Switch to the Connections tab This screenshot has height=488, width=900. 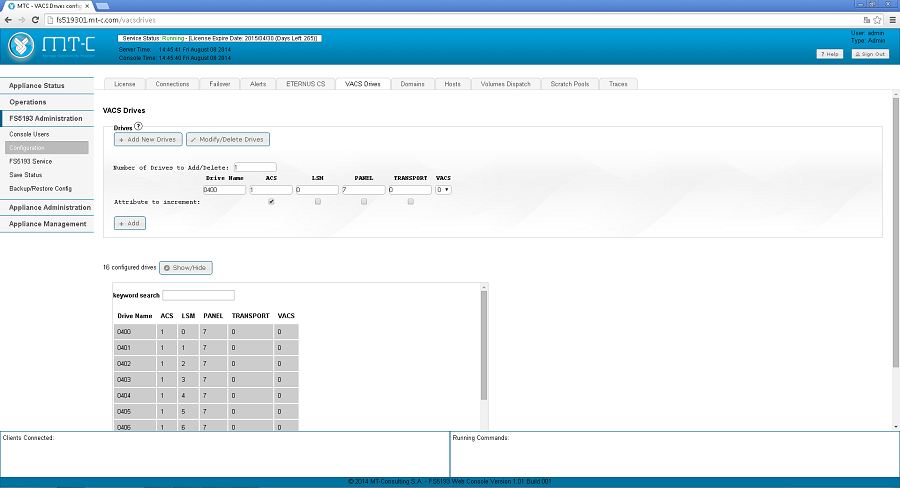pyautogui.click(x=172, y=84)
